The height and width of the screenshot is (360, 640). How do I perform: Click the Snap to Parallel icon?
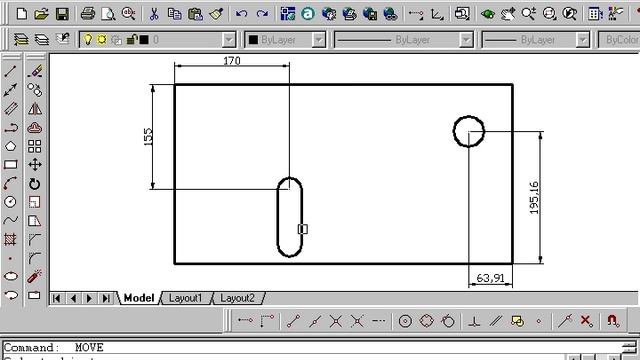coord(496,321)
